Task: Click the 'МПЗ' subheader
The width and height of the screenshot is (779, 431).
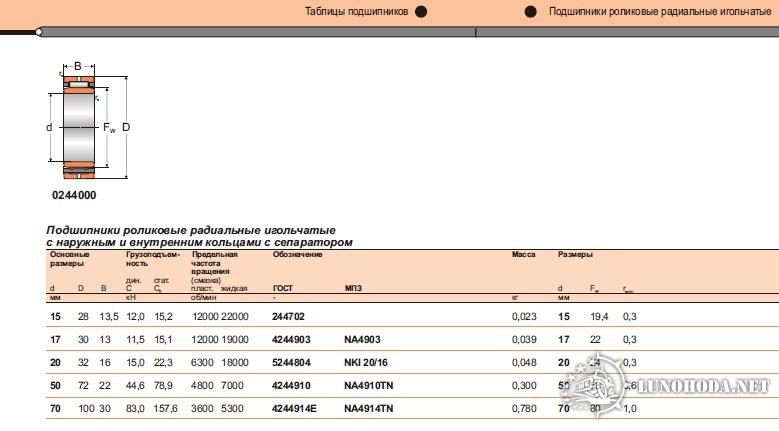Action: click(353, 288)
